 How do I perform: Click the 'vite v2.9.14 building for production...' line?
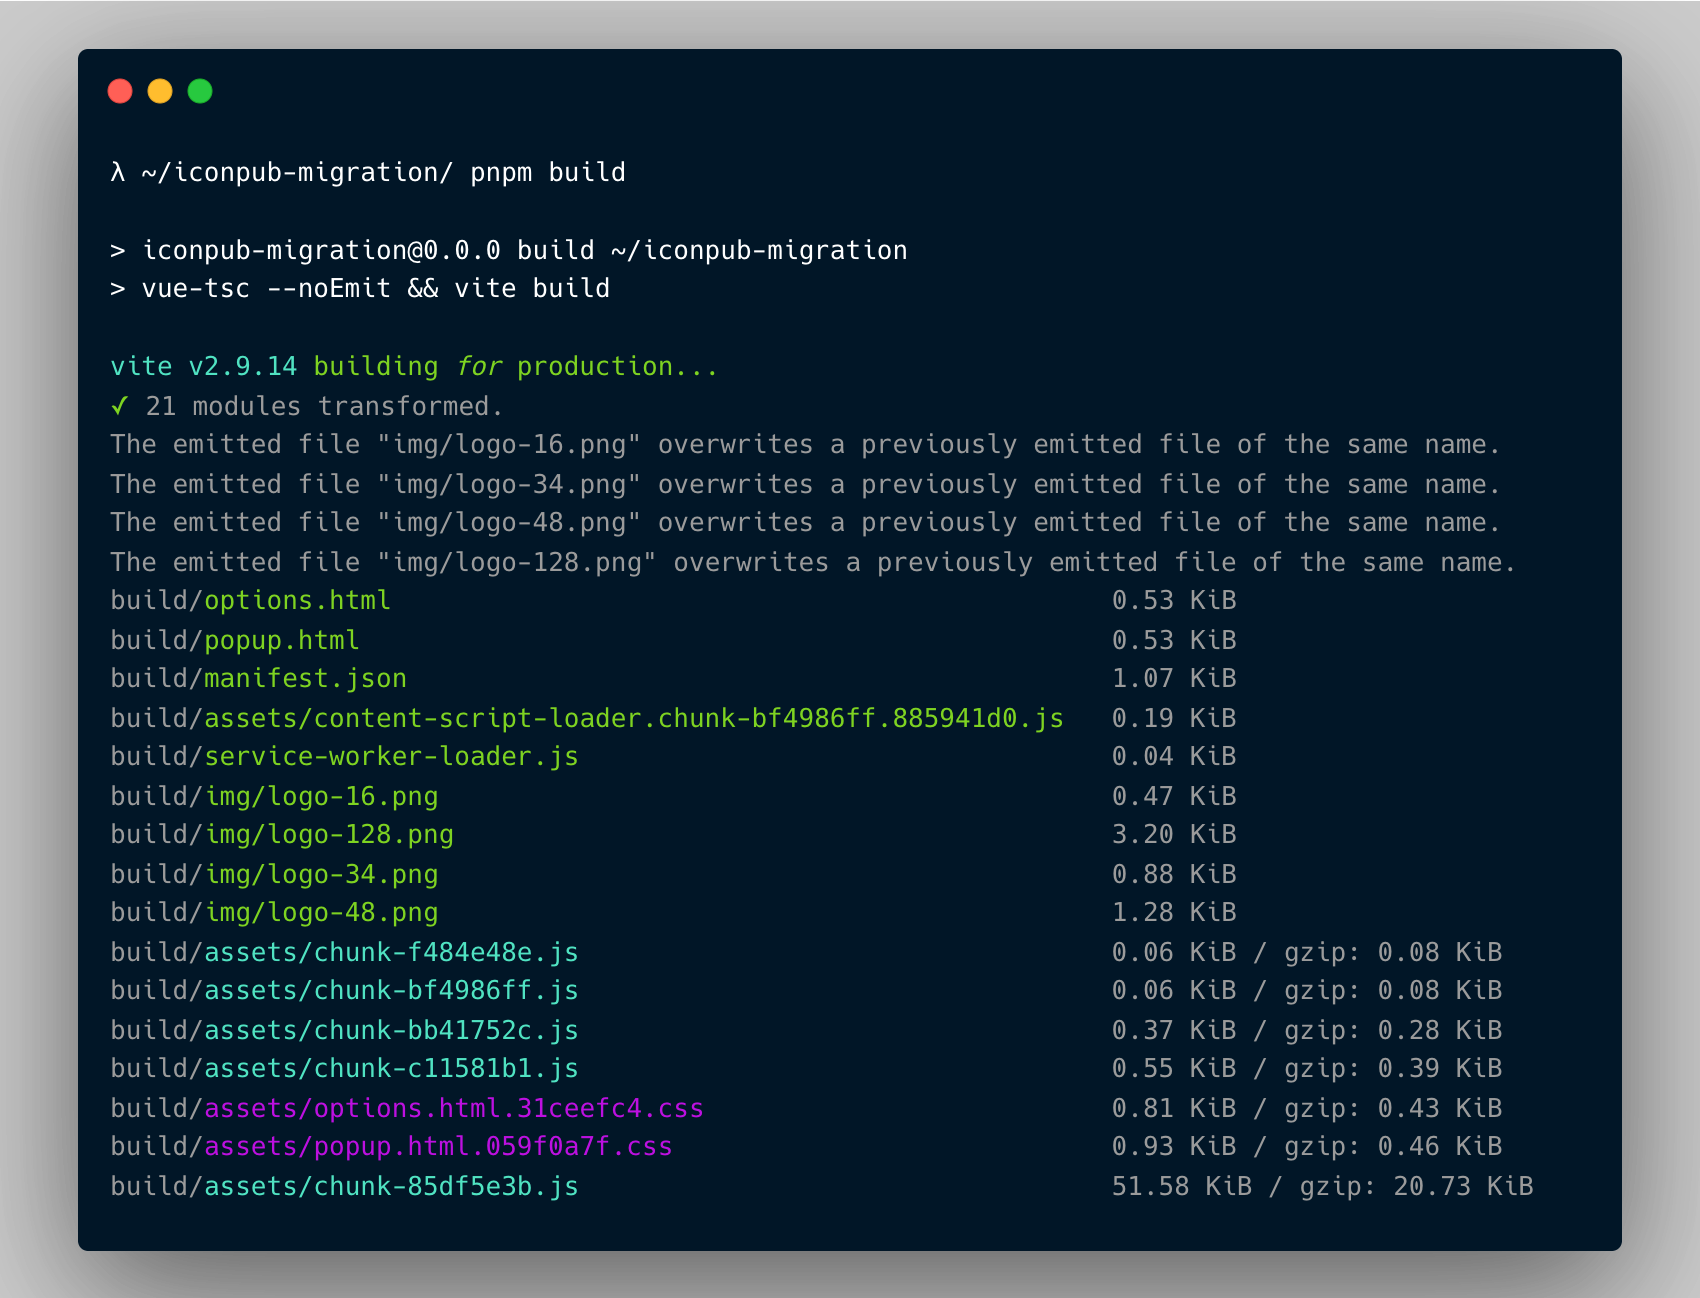pos(415,366)
